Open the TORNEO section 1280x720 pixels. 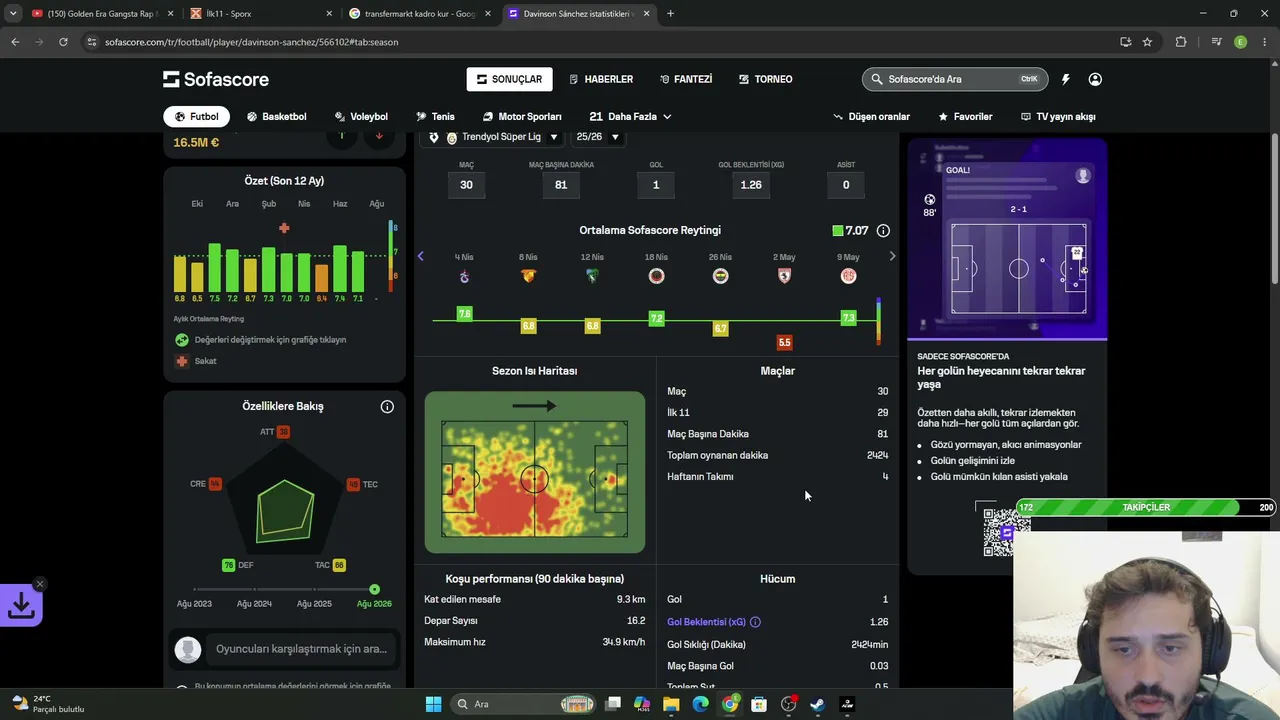(x=765, y=79)
